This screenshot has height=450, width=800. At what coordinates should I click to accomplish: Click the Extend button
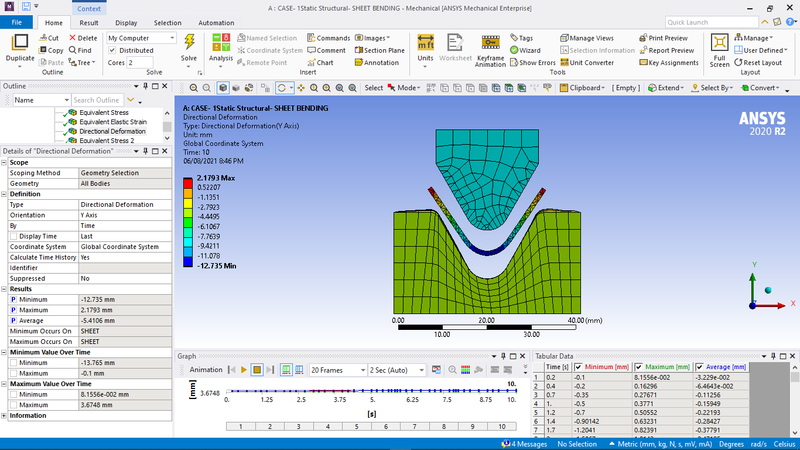point(666,88)
